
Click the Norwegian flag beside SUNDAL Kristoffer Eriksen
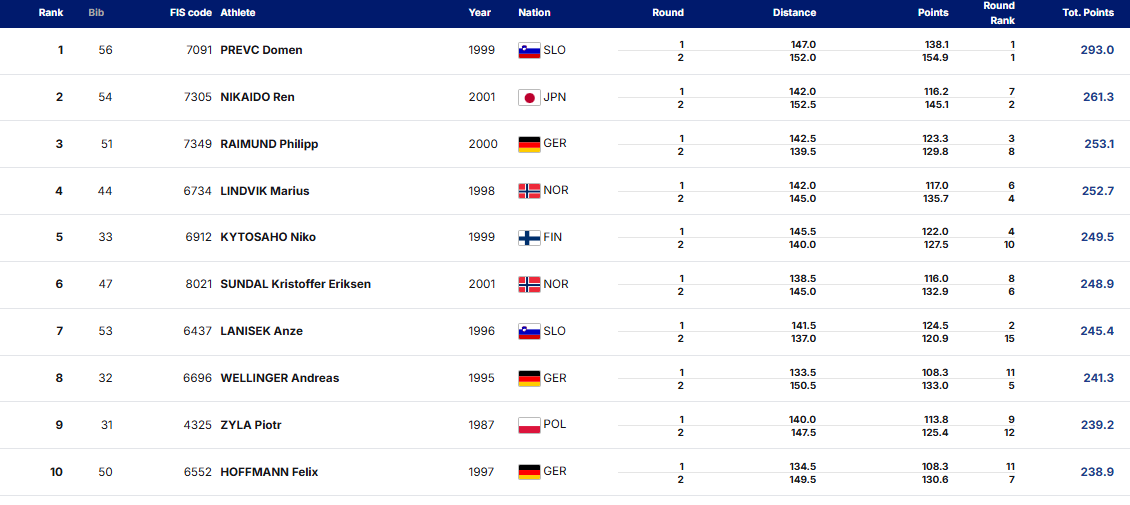pyautogui.click(x=529, y=284)
